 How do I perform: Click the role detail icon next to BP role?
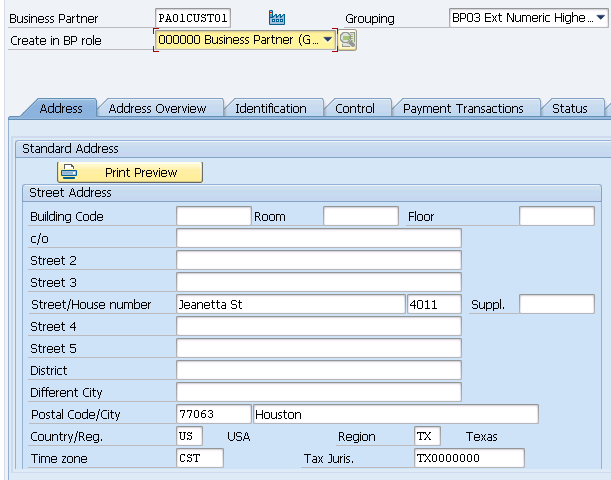pyautogui.click(x=348, y=40)
